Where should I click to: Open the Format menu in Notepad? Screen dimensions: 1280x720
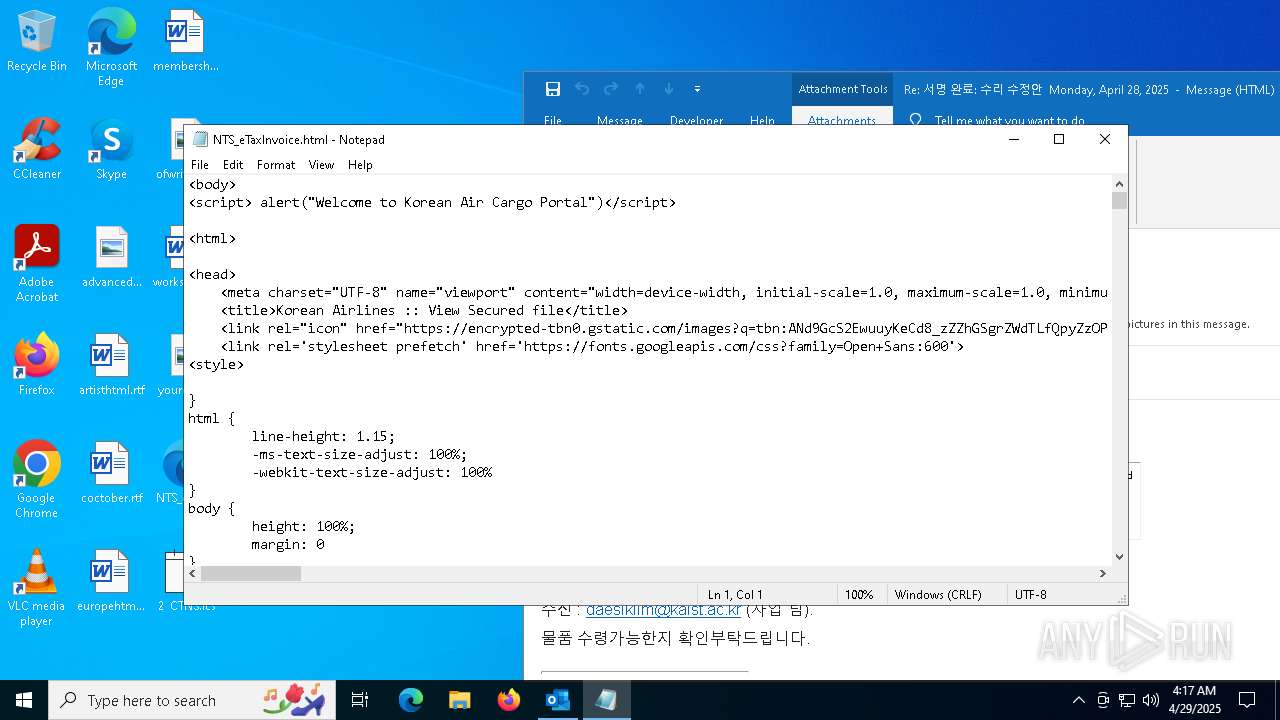click(x=276, y=165)
